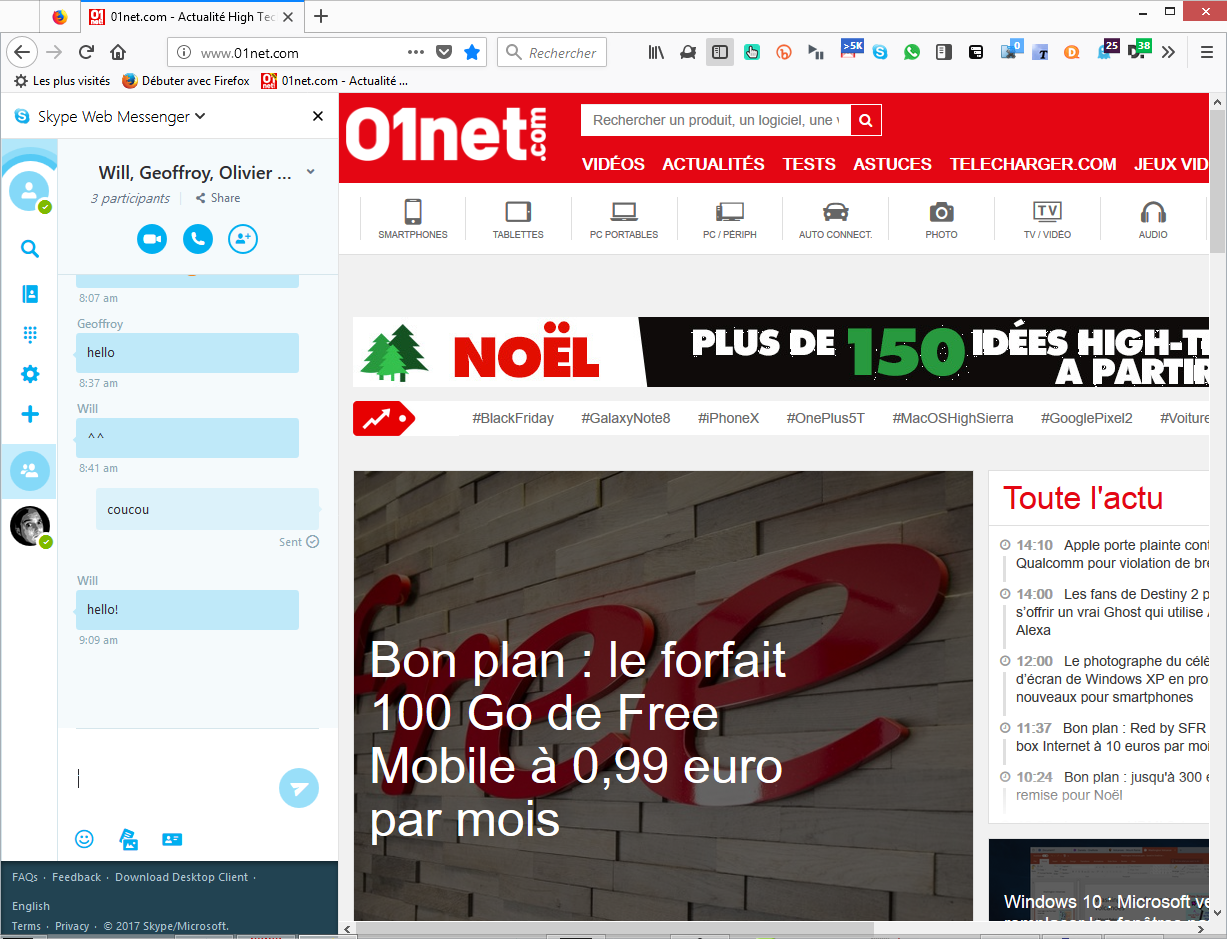Open Skype settings gear

click(30, 374)
